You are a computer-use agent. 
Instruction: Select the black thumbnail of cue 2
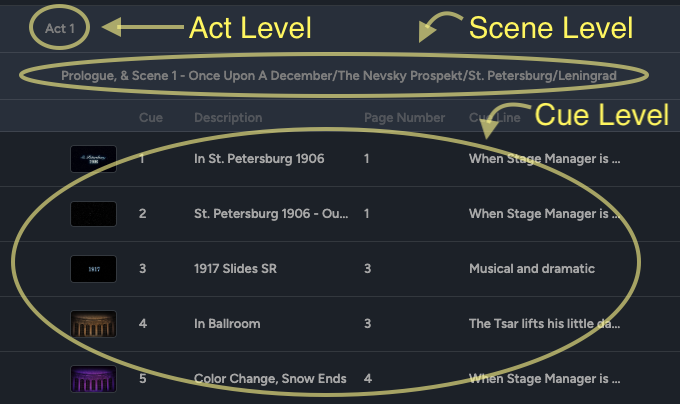93,214
